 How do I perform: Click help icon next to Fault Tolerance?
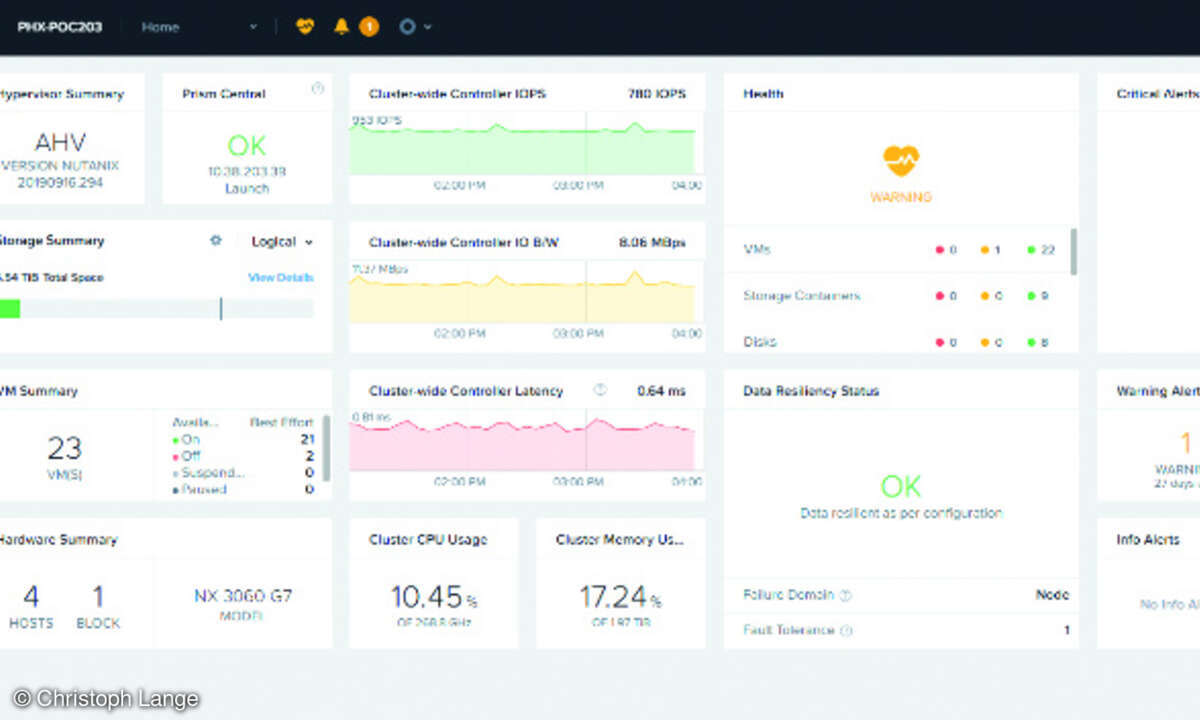845,631
